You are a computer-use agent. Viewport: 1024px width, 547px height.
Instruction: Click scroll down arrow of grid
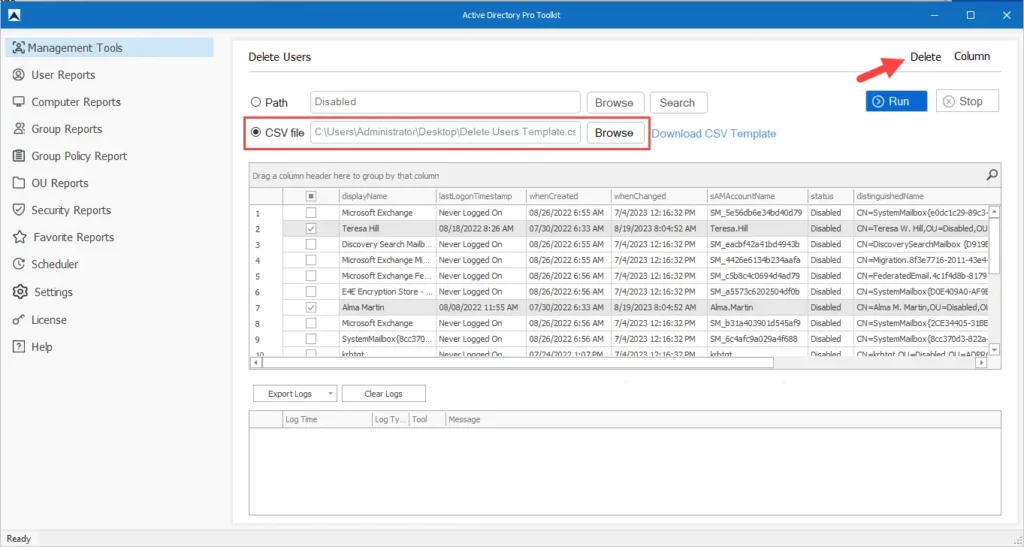coord(995,350)
